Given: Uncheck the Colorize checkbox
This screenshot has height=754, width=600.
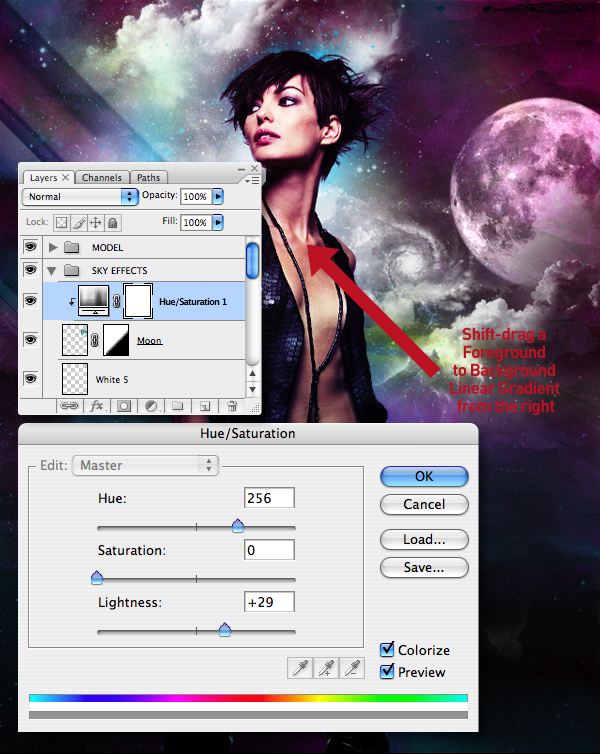Looking at the screenshot, I should coord(387,650).
